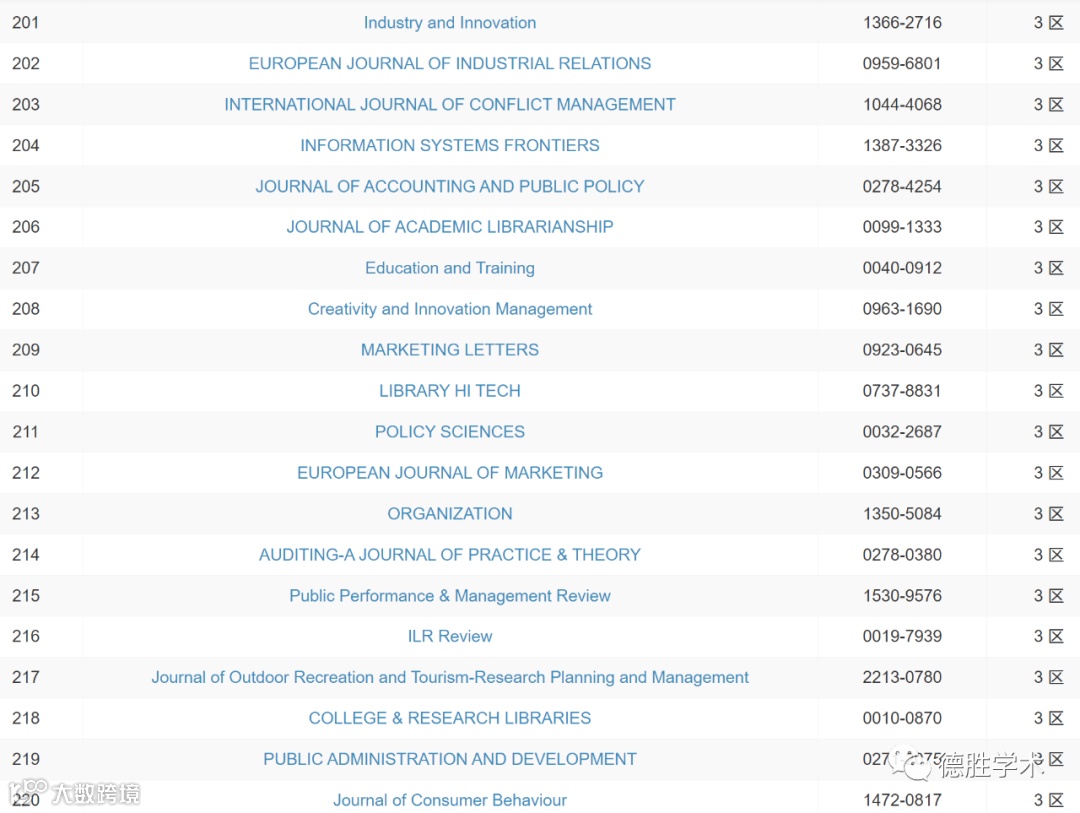The height and width of the screenshot is (813, 1080).
Task: Open European Journal of Marketing link
Action: point(450,473)
